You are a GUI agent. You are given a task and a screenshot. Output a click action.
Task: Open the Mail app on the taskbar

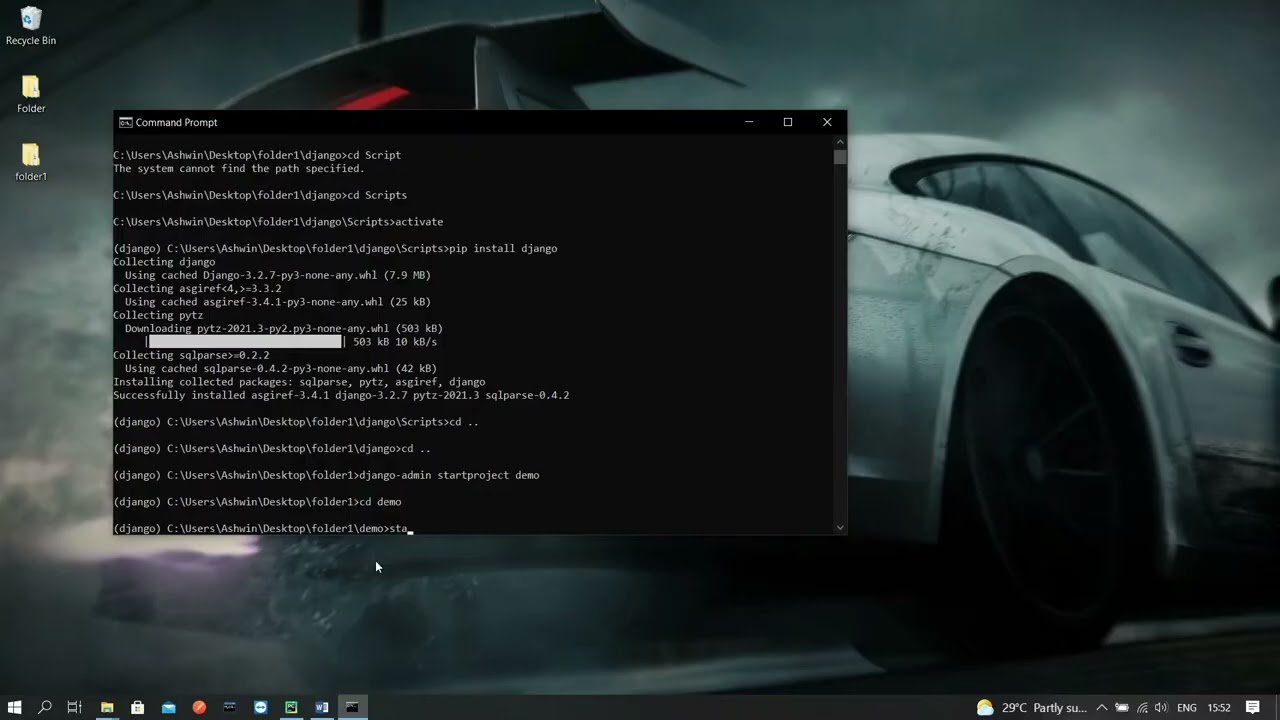click(168, 707)
